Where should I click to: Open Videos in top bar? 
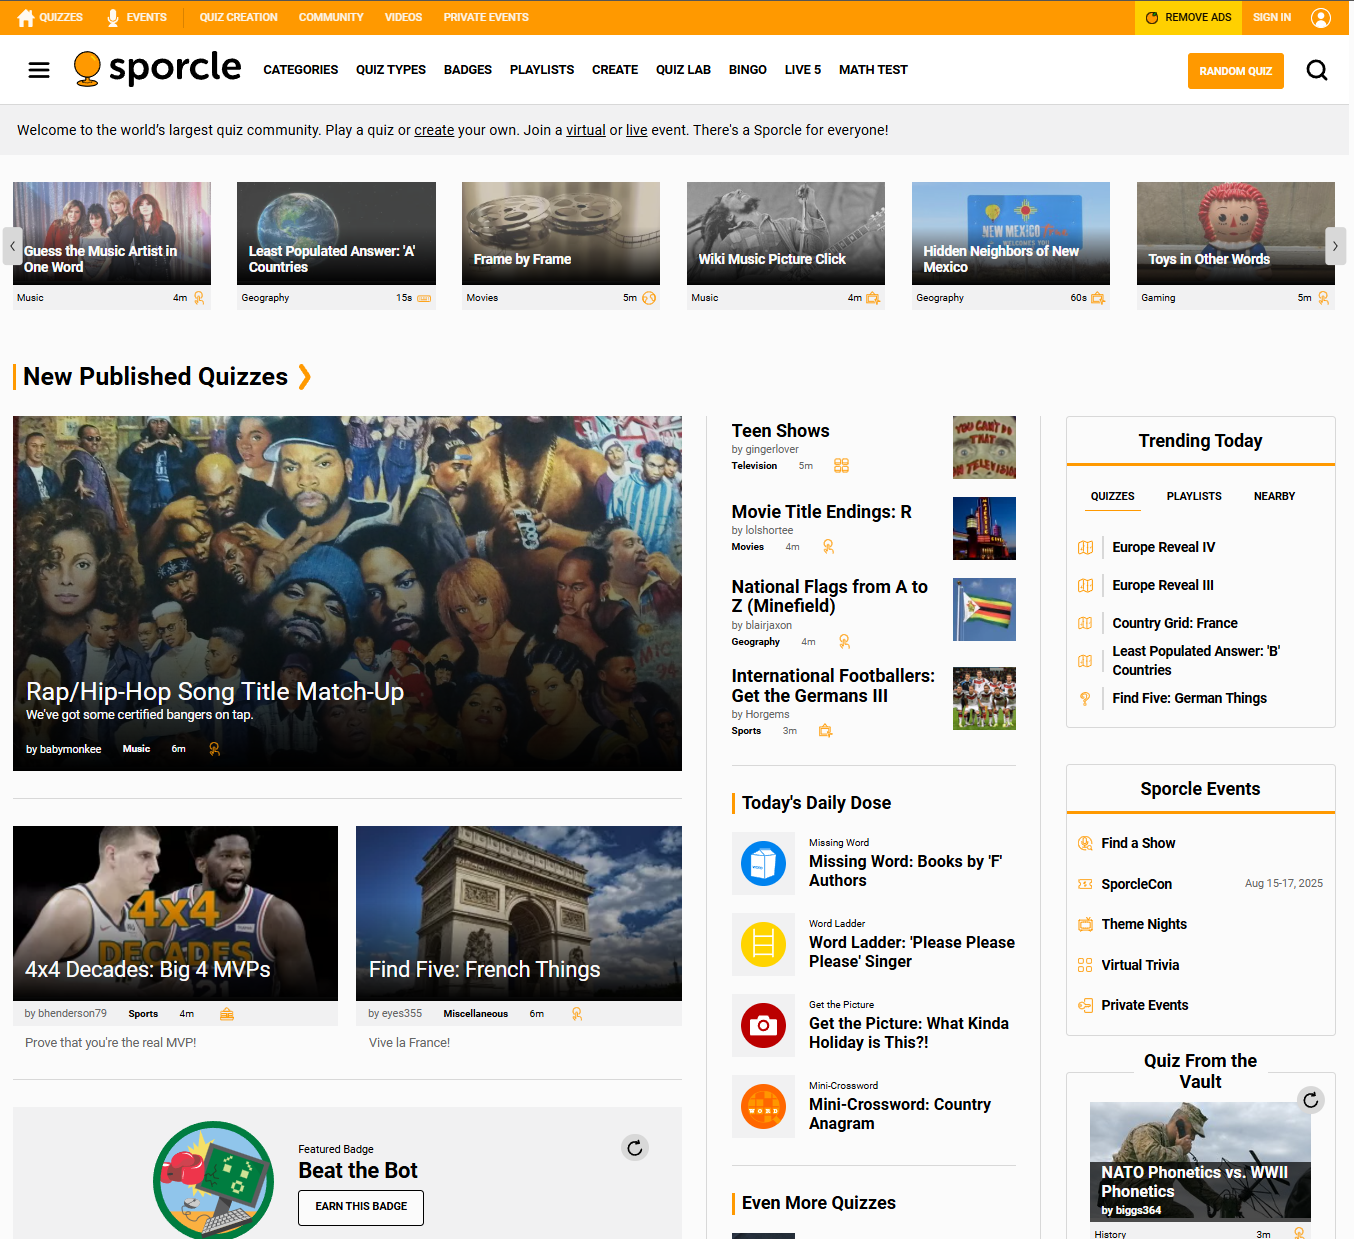click(x=403, y=17)
